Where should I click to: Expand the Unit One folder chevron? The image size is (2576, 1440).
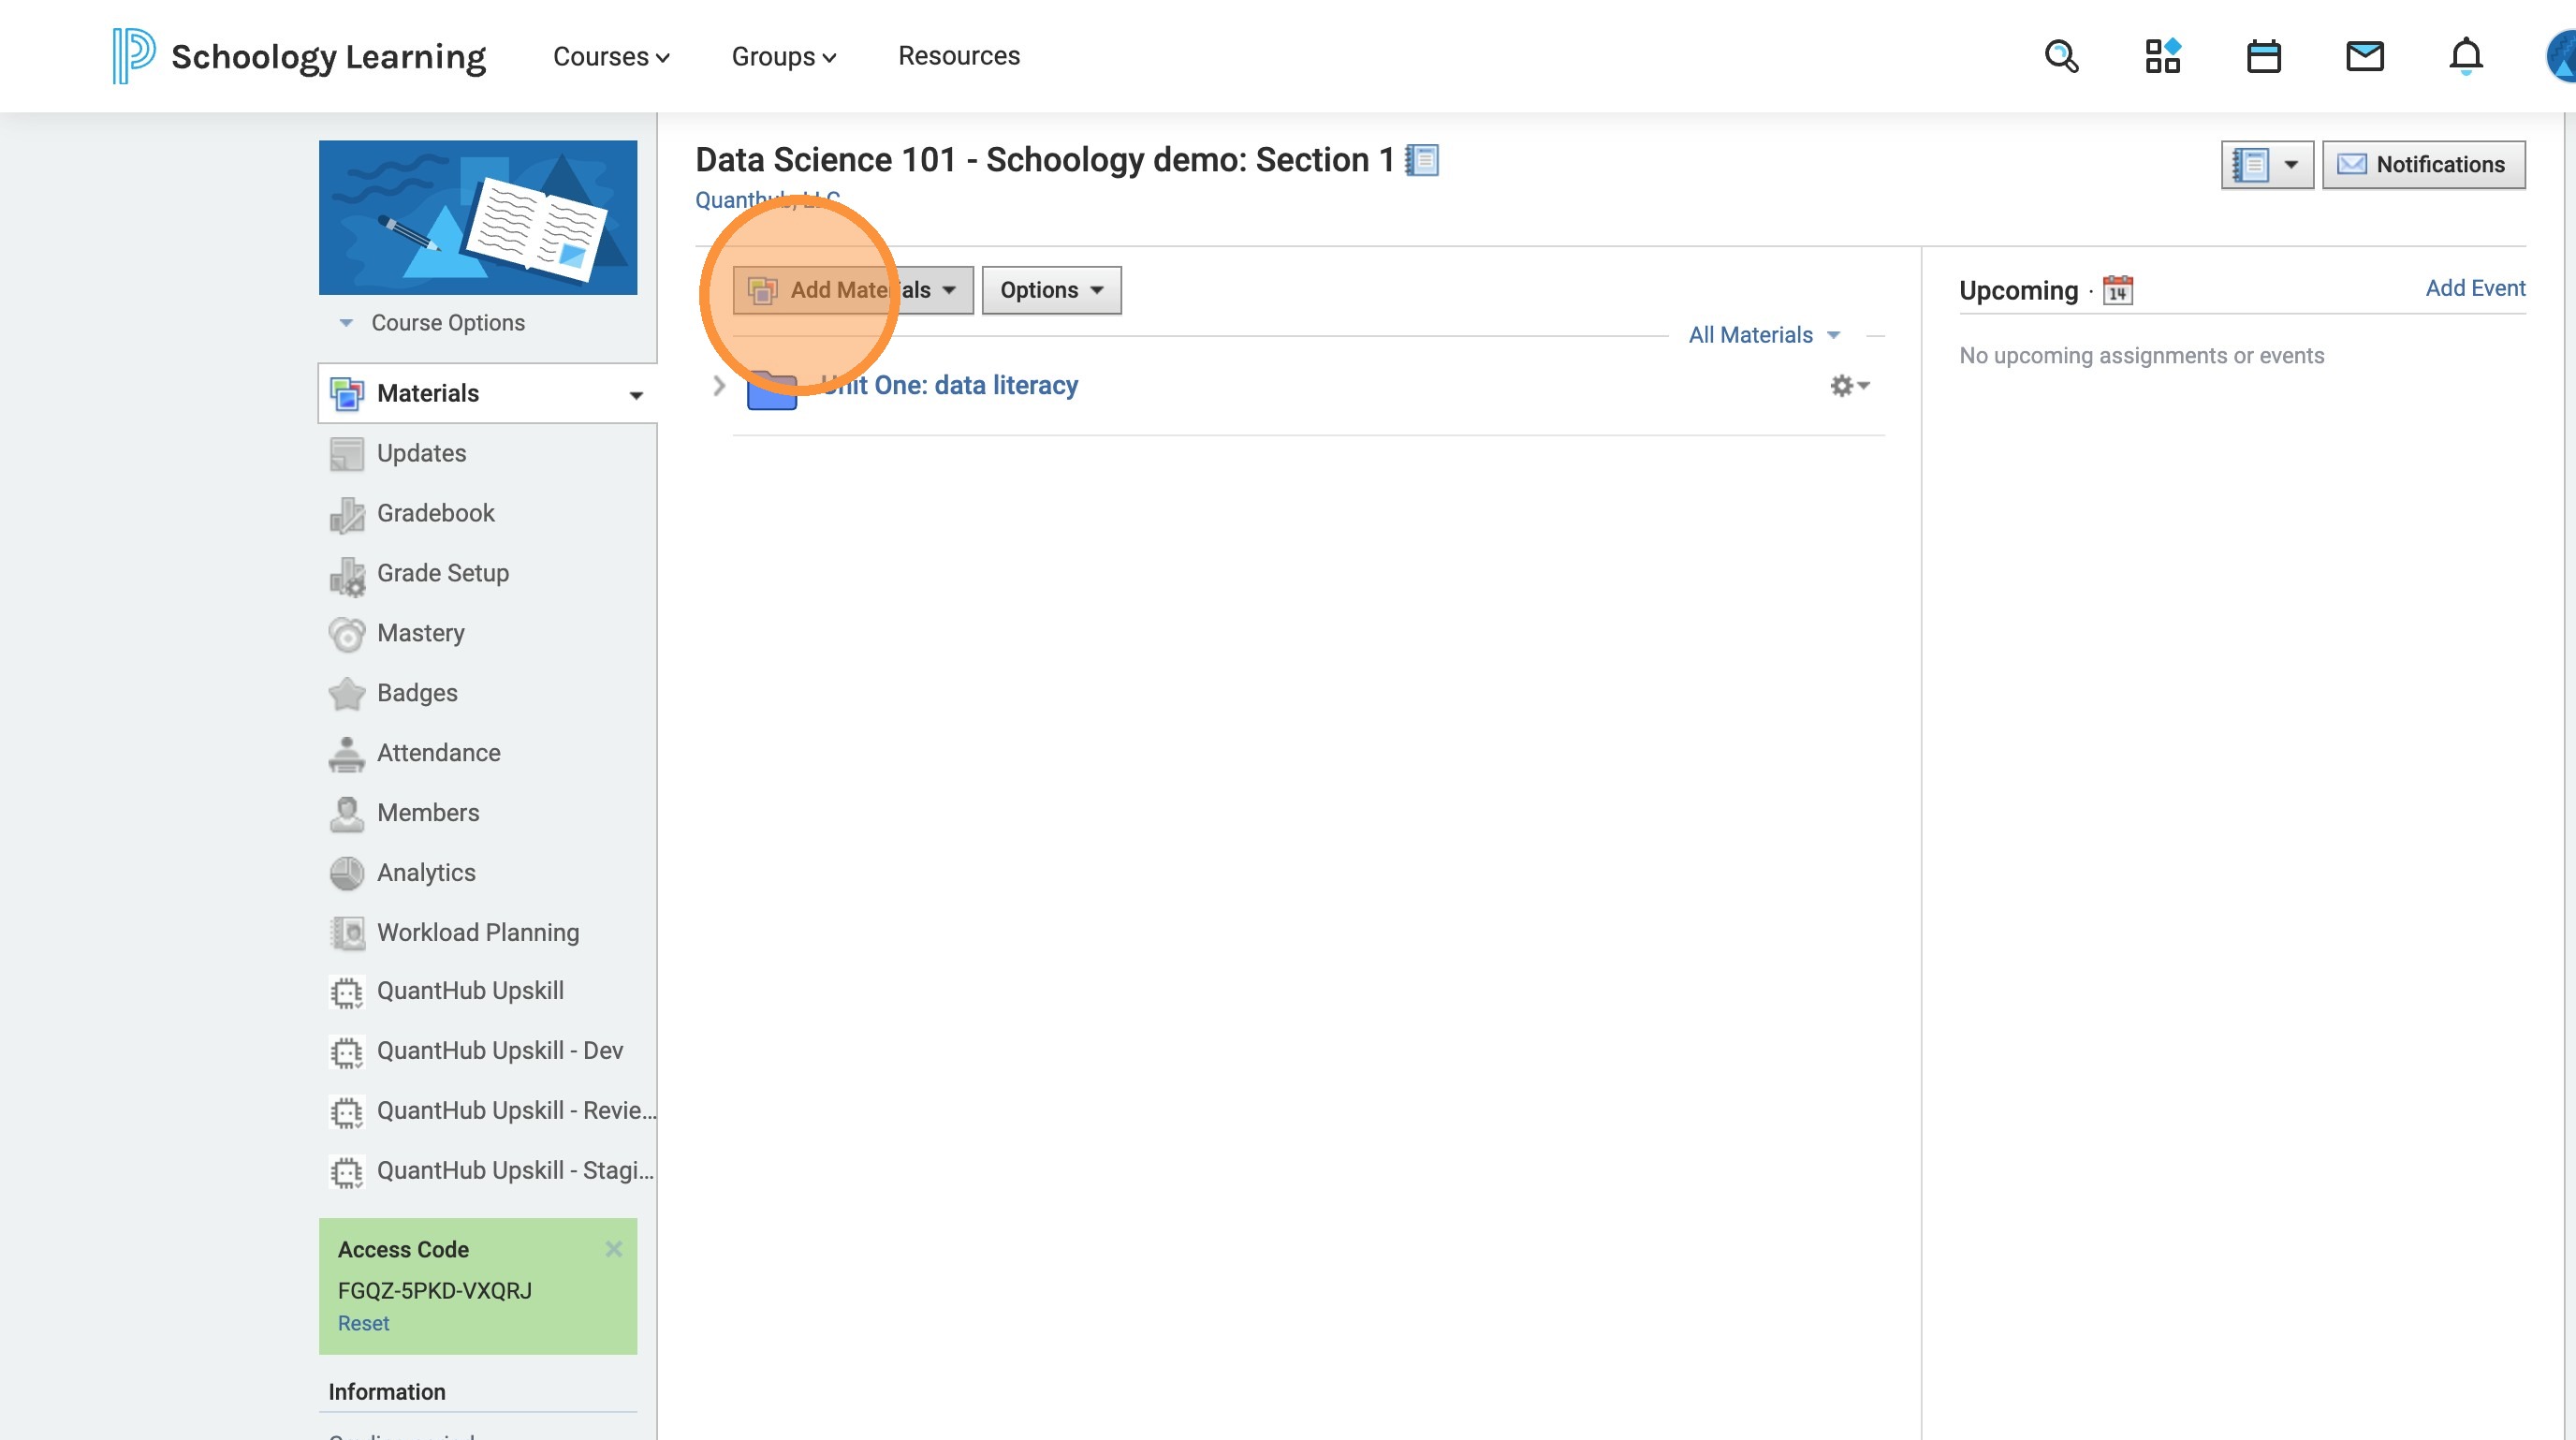718,386
